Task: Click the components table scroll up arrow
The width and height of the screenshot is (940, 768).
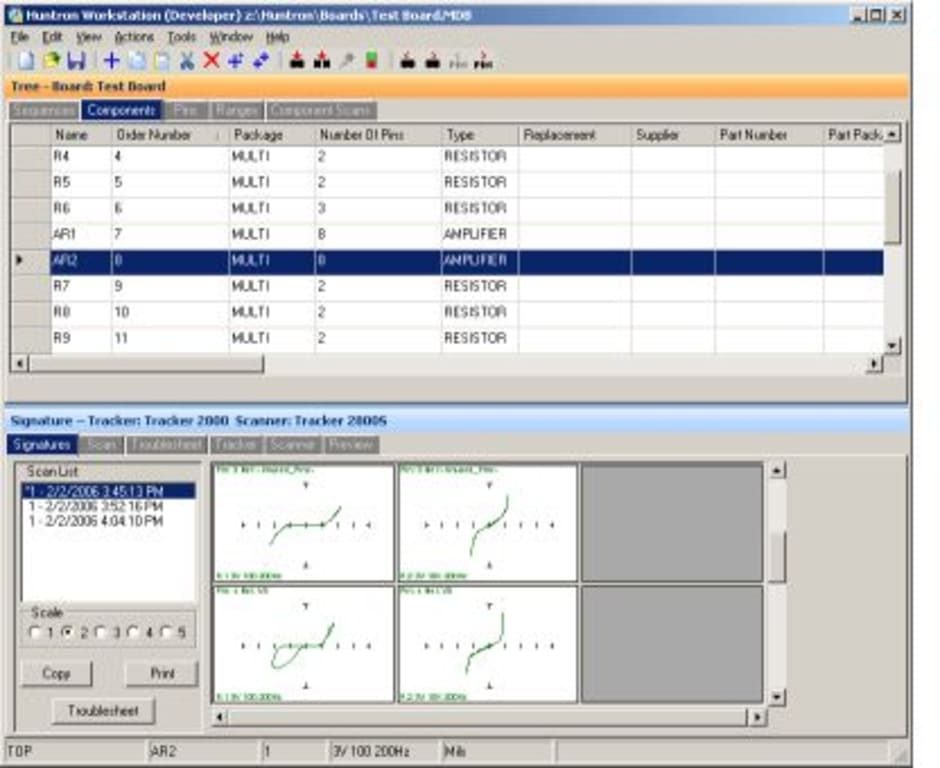Action: tap(892, 134)
